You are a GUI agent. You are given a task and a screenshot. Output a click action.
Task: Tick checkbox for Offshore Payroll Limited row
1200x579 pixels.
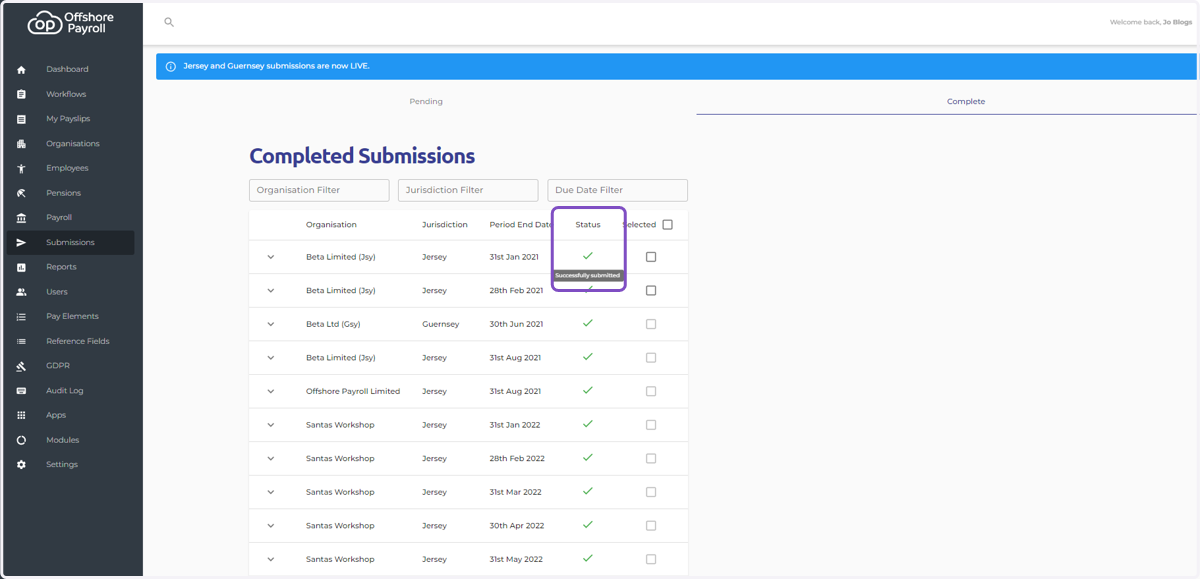point(651,391)
